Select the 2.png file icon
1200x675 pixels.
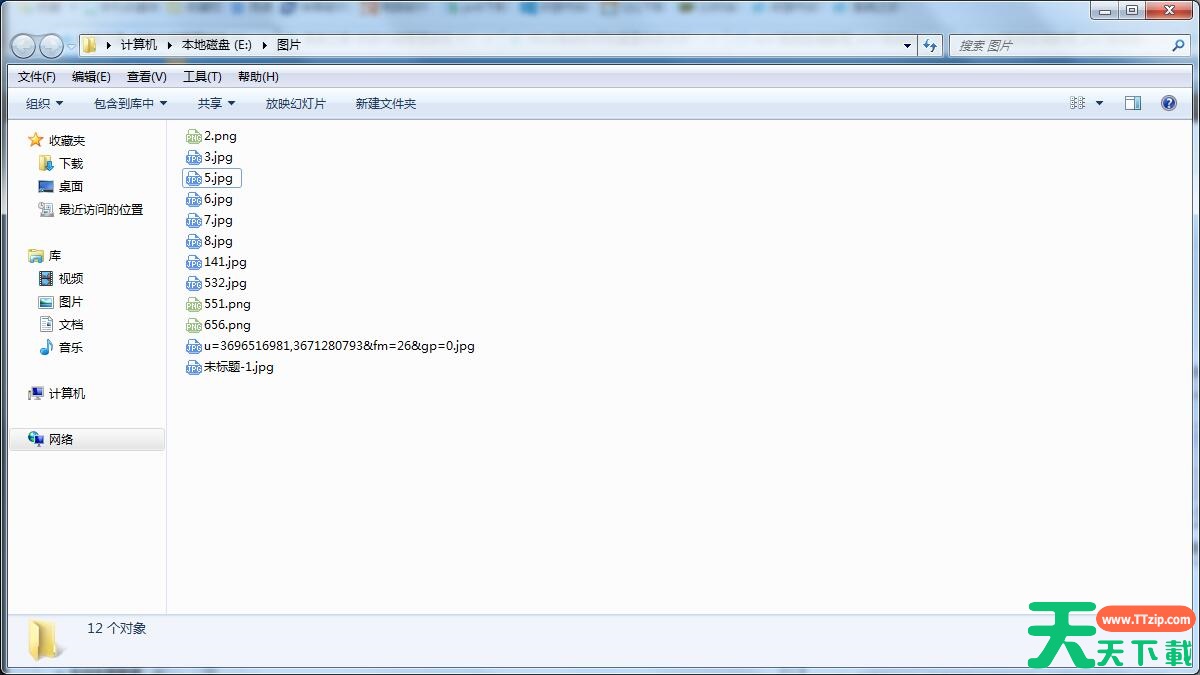pyautogui.click(x=194, y=136)
